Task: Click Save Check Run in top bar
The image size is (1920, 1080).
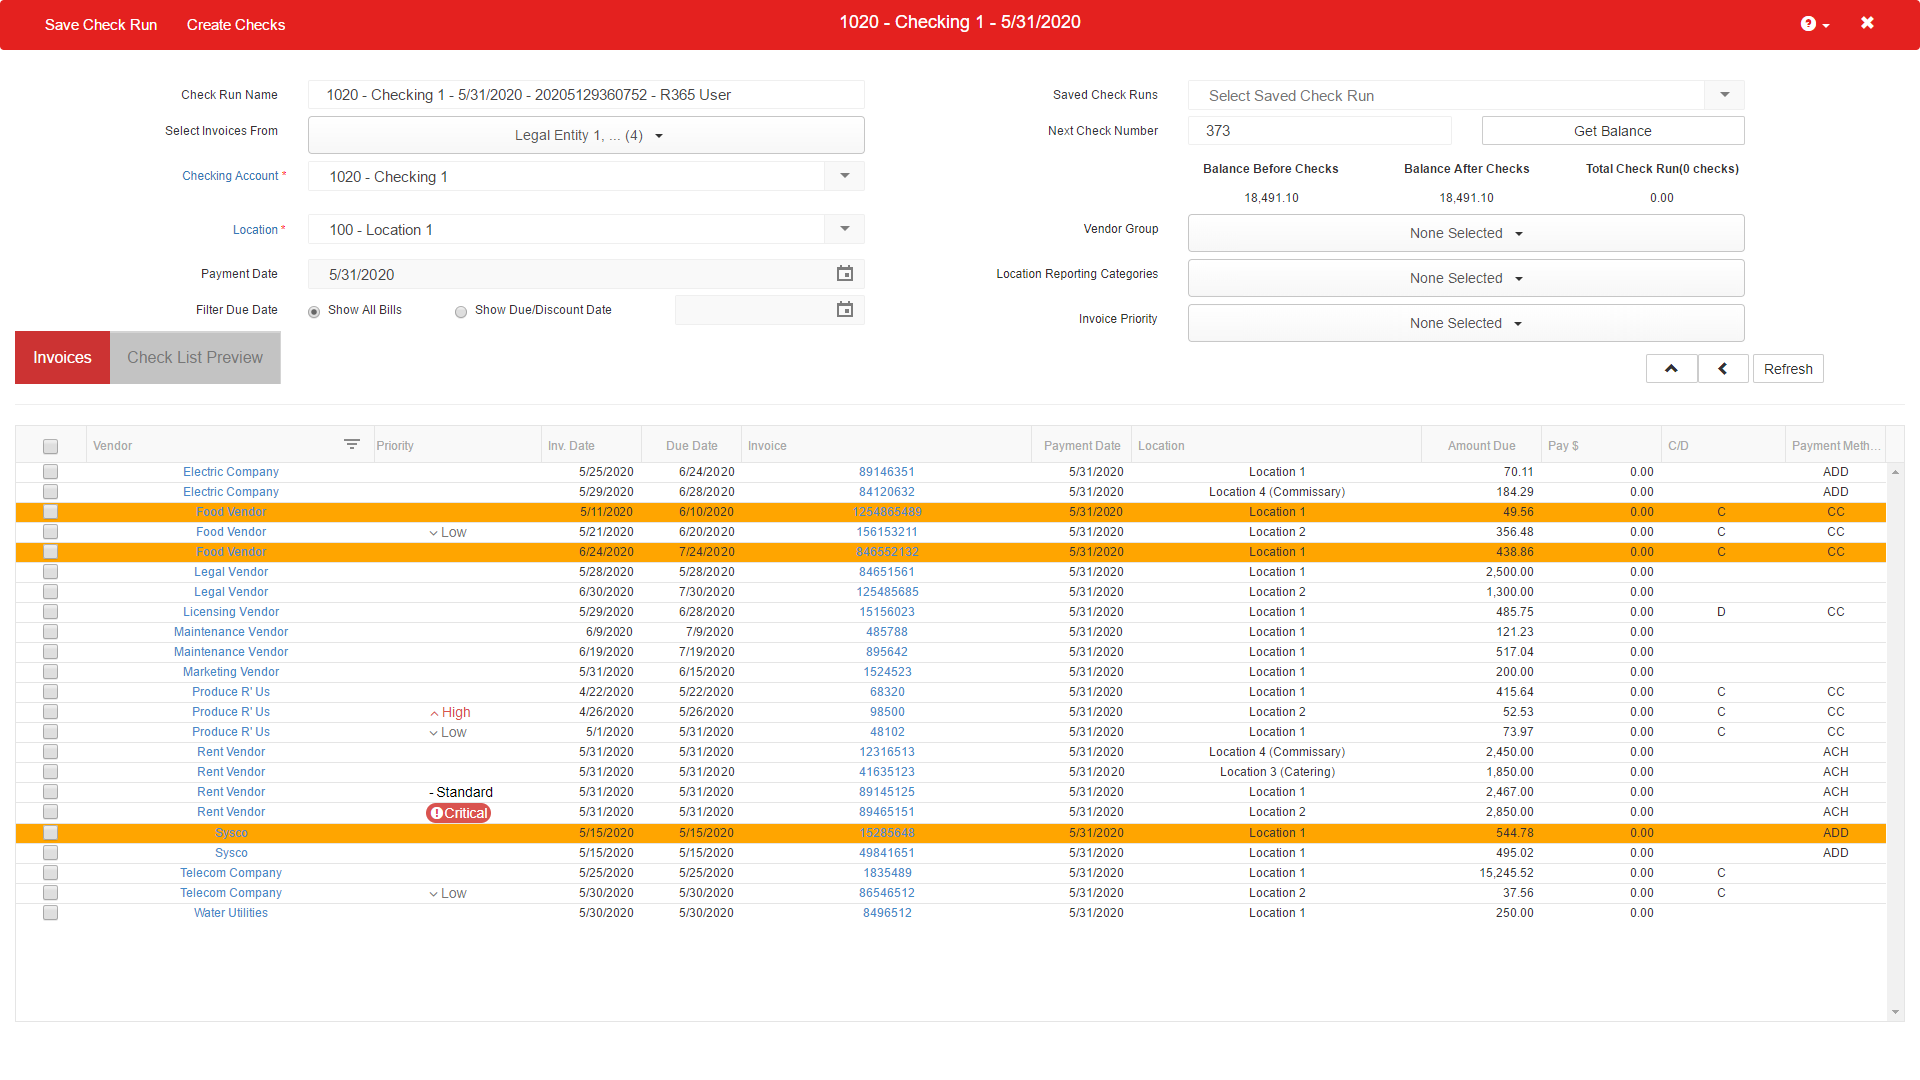Action: point(101,25)
